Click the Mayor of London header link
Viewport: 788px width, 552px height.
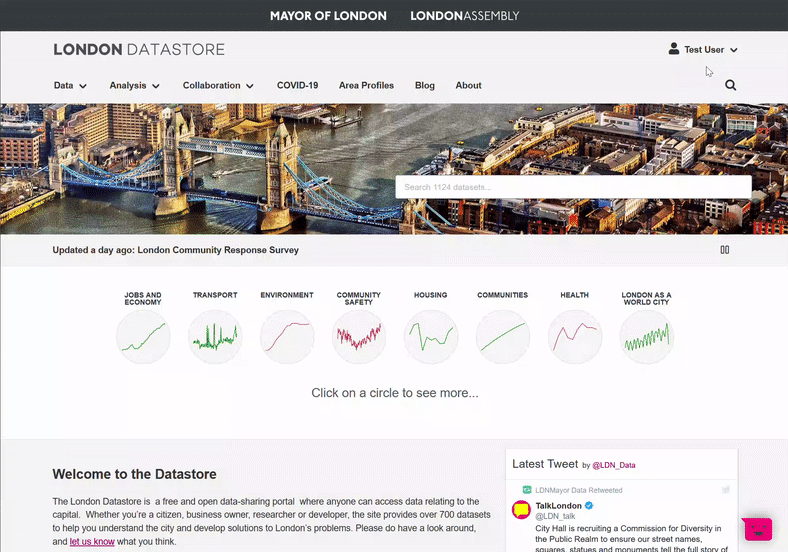click(x=328, y=16)
